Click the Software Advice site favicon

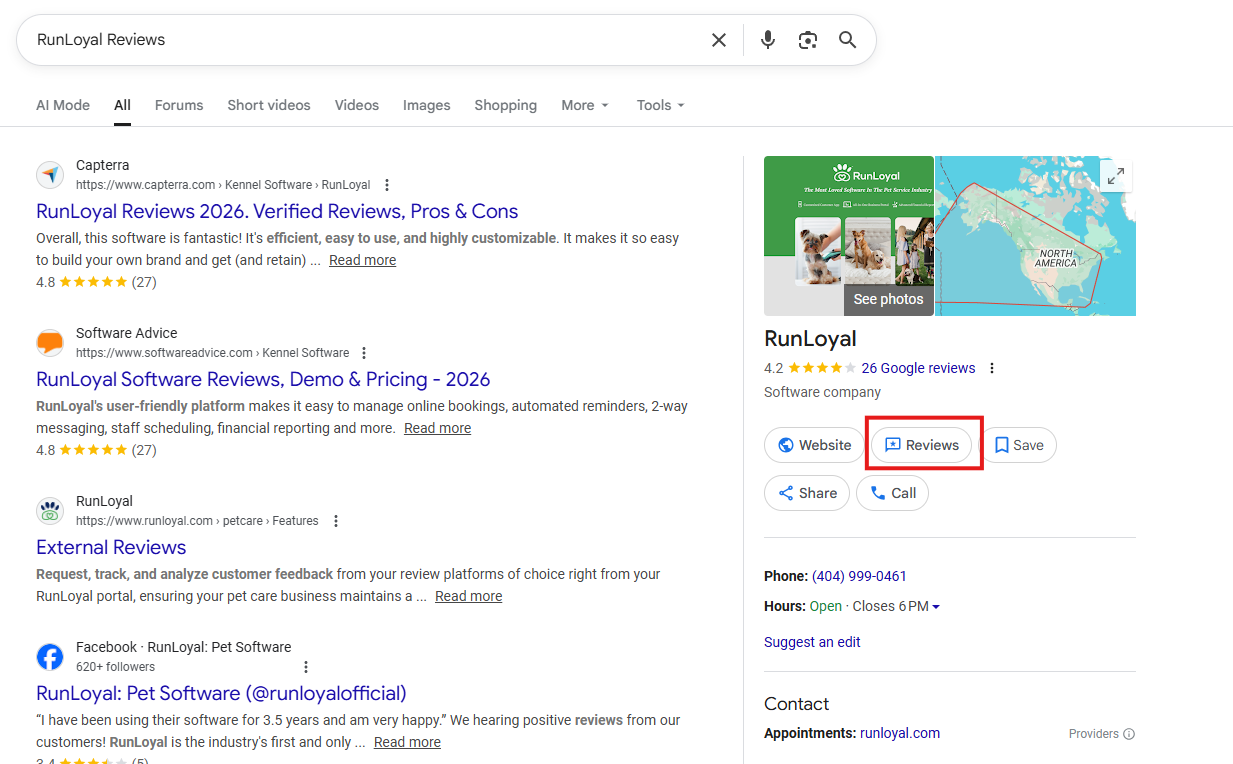pyautogui.click(x=50, y=343)
